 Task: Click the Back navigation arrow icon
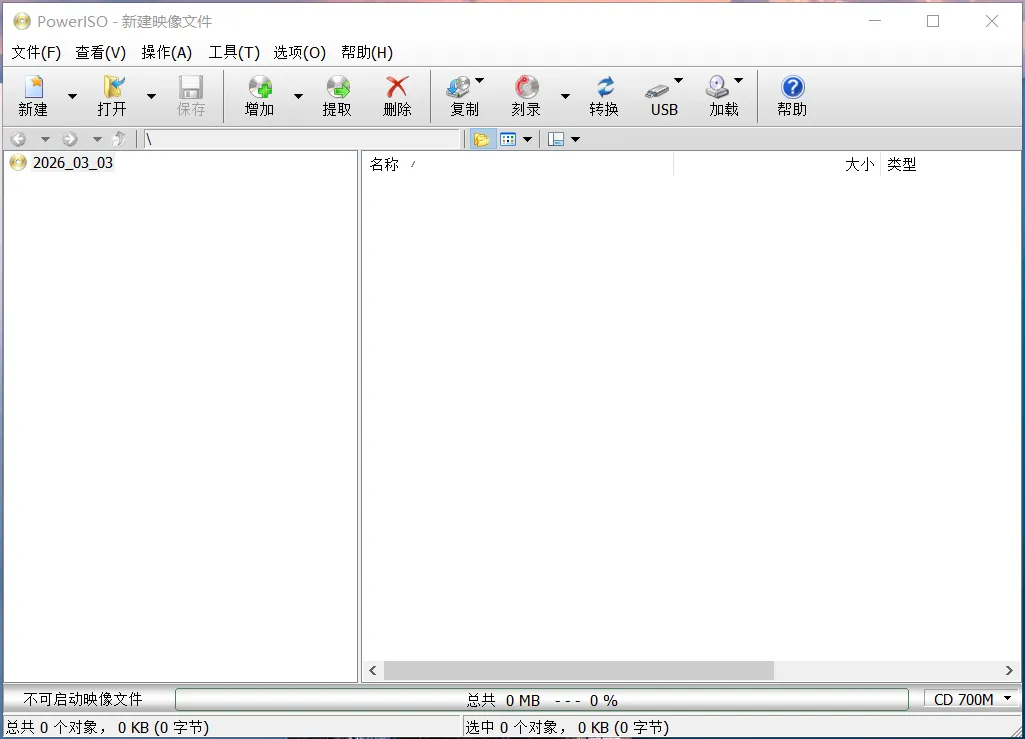point(19,139)
